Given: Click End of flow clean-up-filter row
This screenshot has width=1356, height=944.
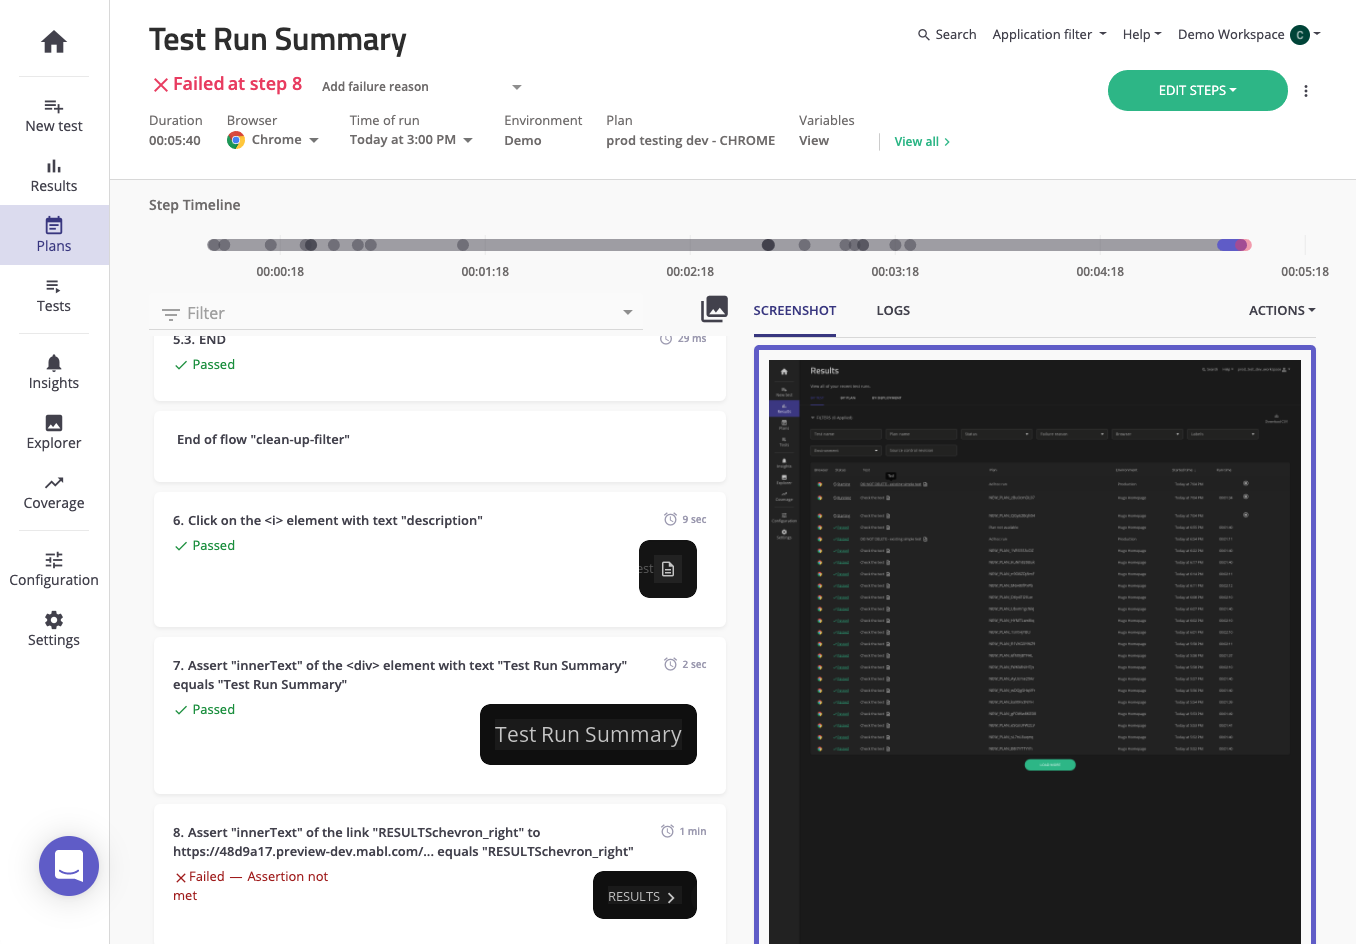Looking at the screenshot, I should pos(440,446).
